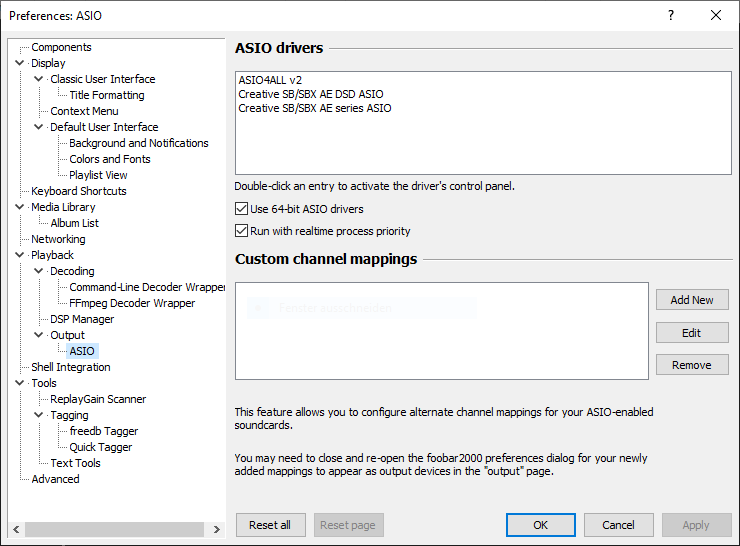Click inside the Custom channel mappings list
The width and height of the screenshot is (740, 546).
(442, 340)
